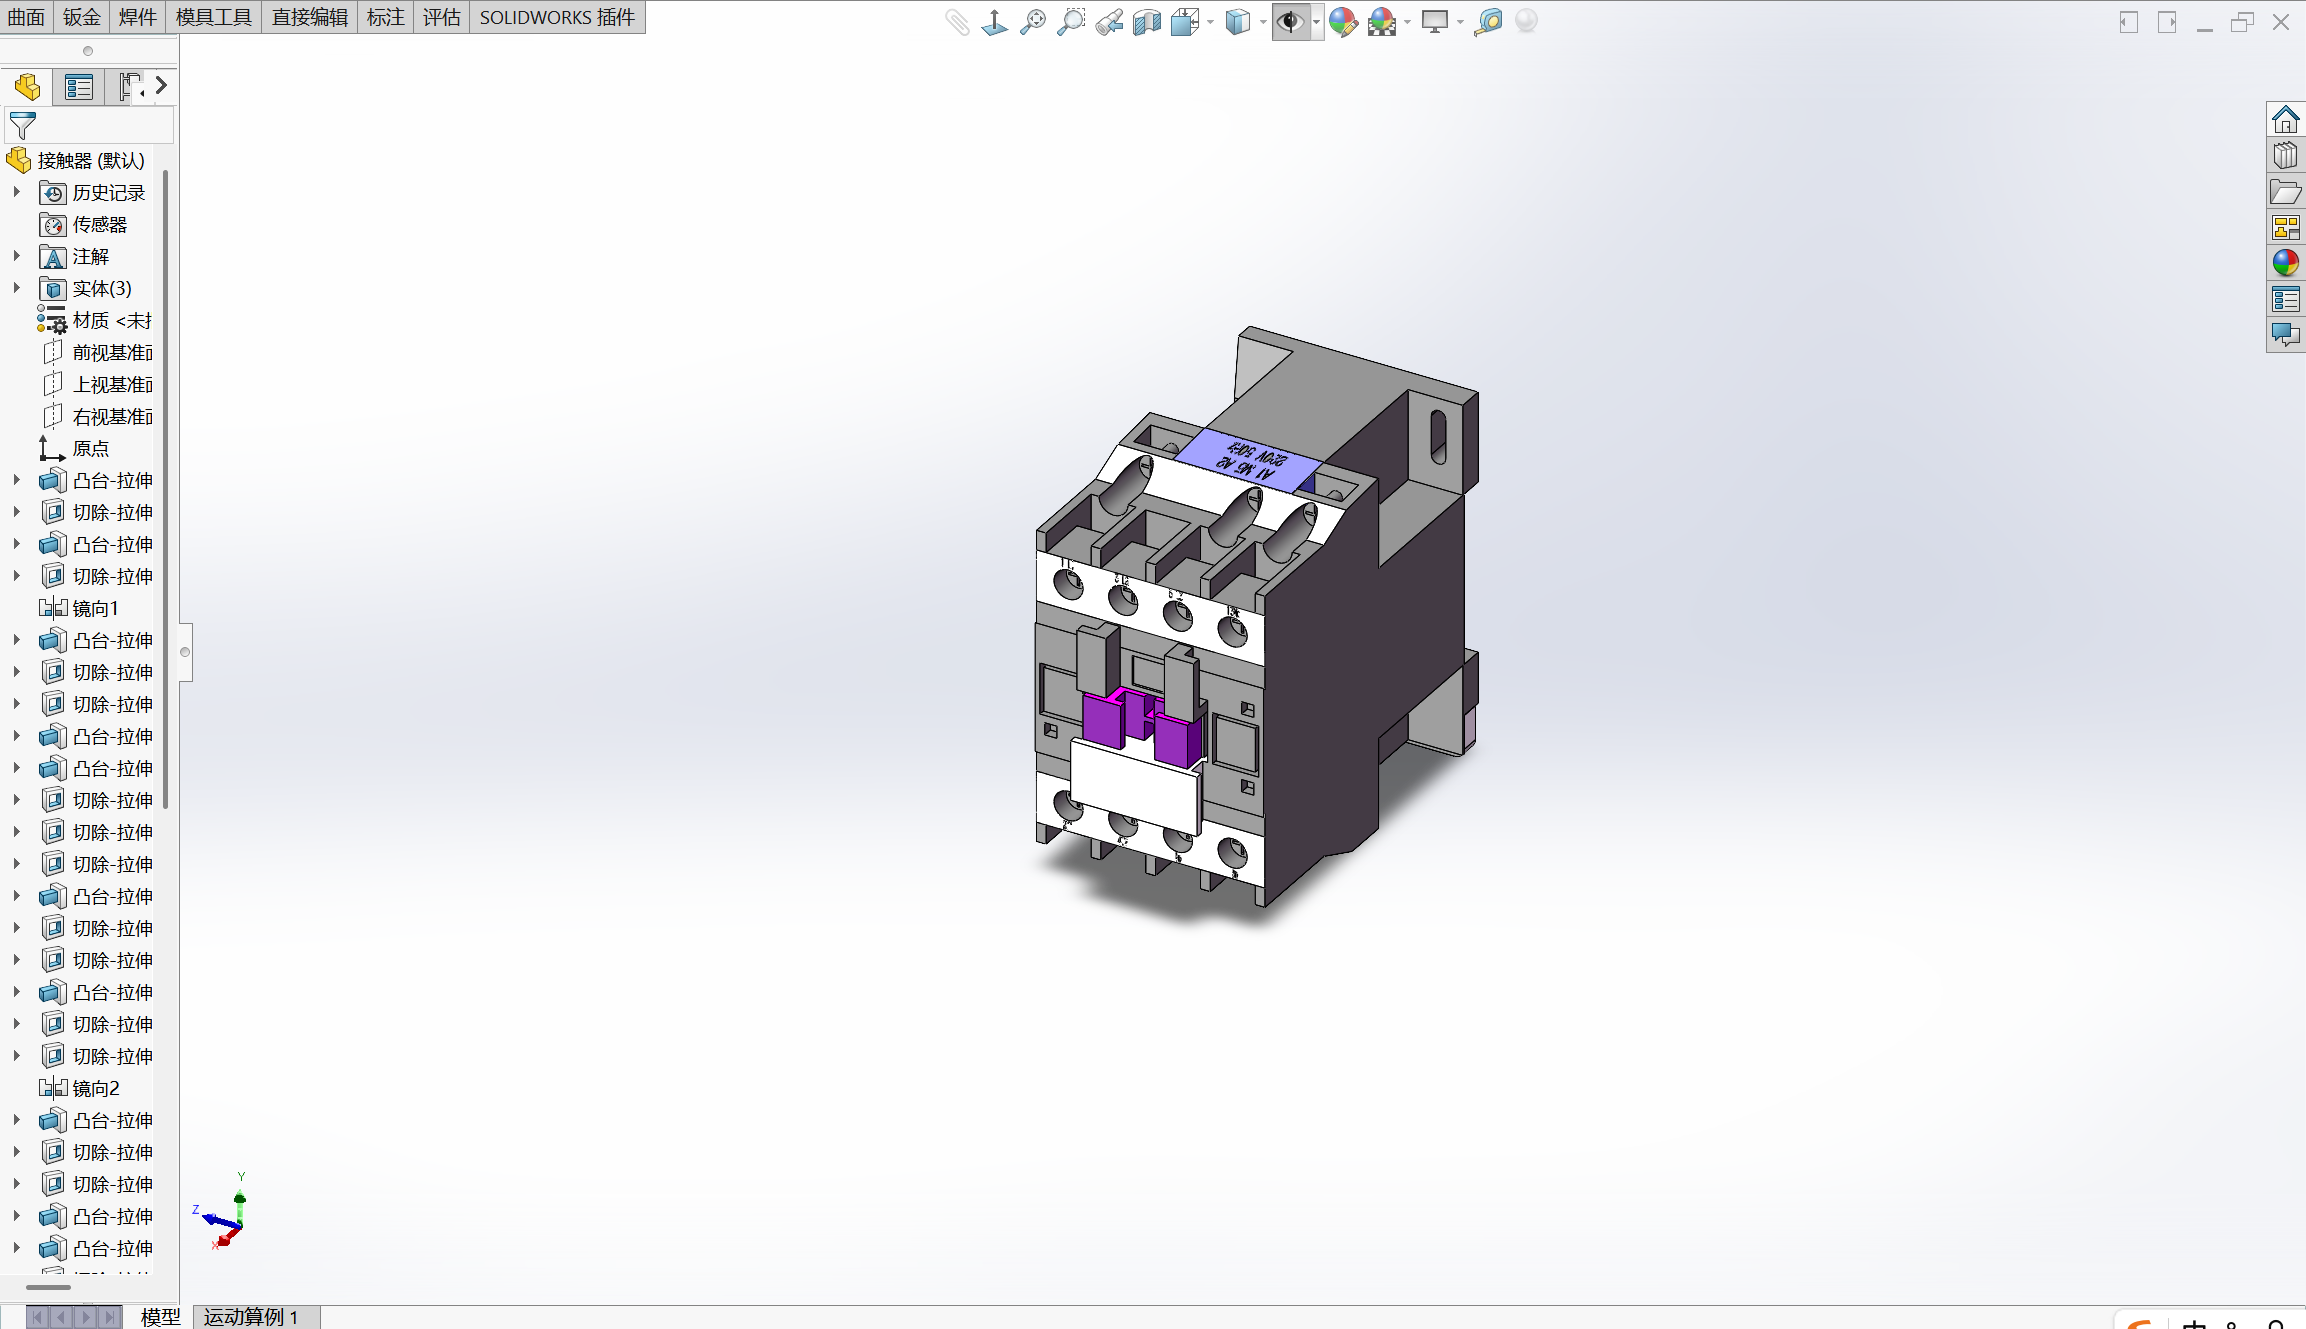Click the feature tree filter field
The width and height of the screenshot is (2306, 1329).
click(x=90, y=125)
